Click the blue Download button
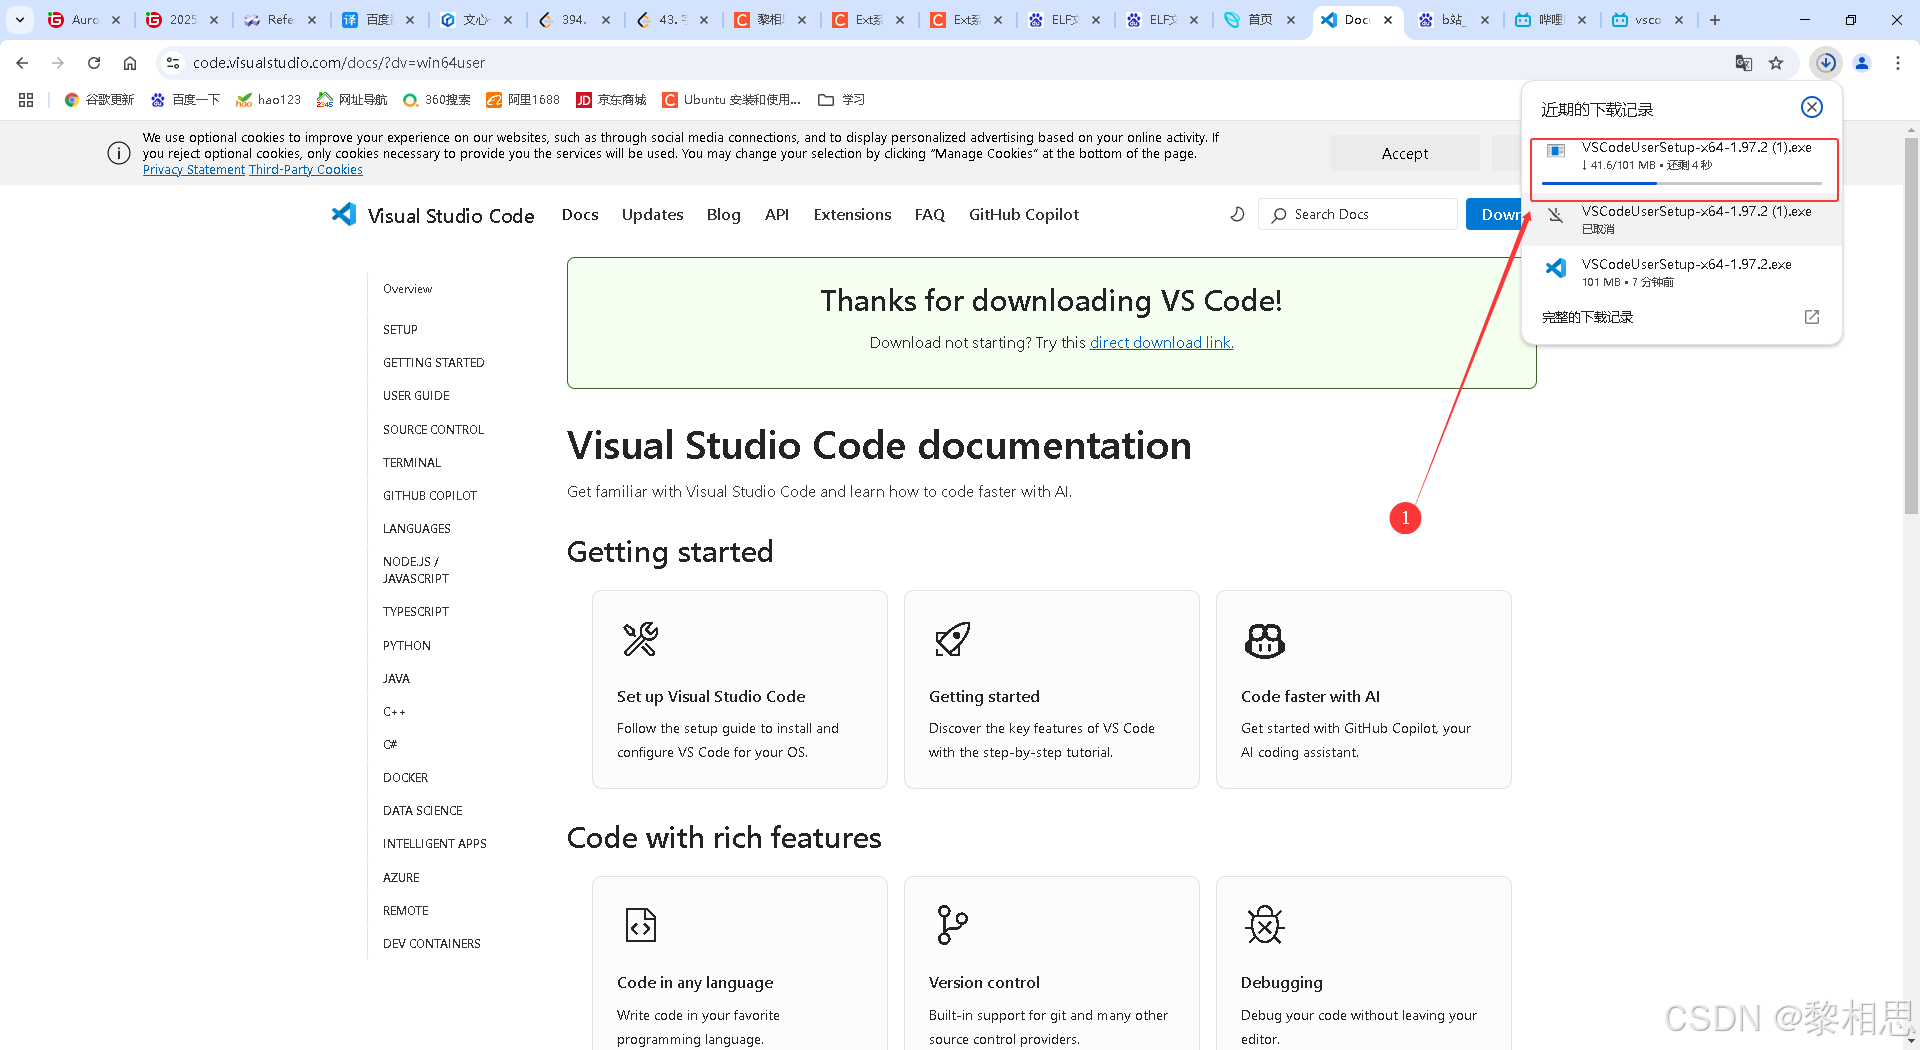Viewport: 1920px width, 1050px height. click(x=1494, y=214)
